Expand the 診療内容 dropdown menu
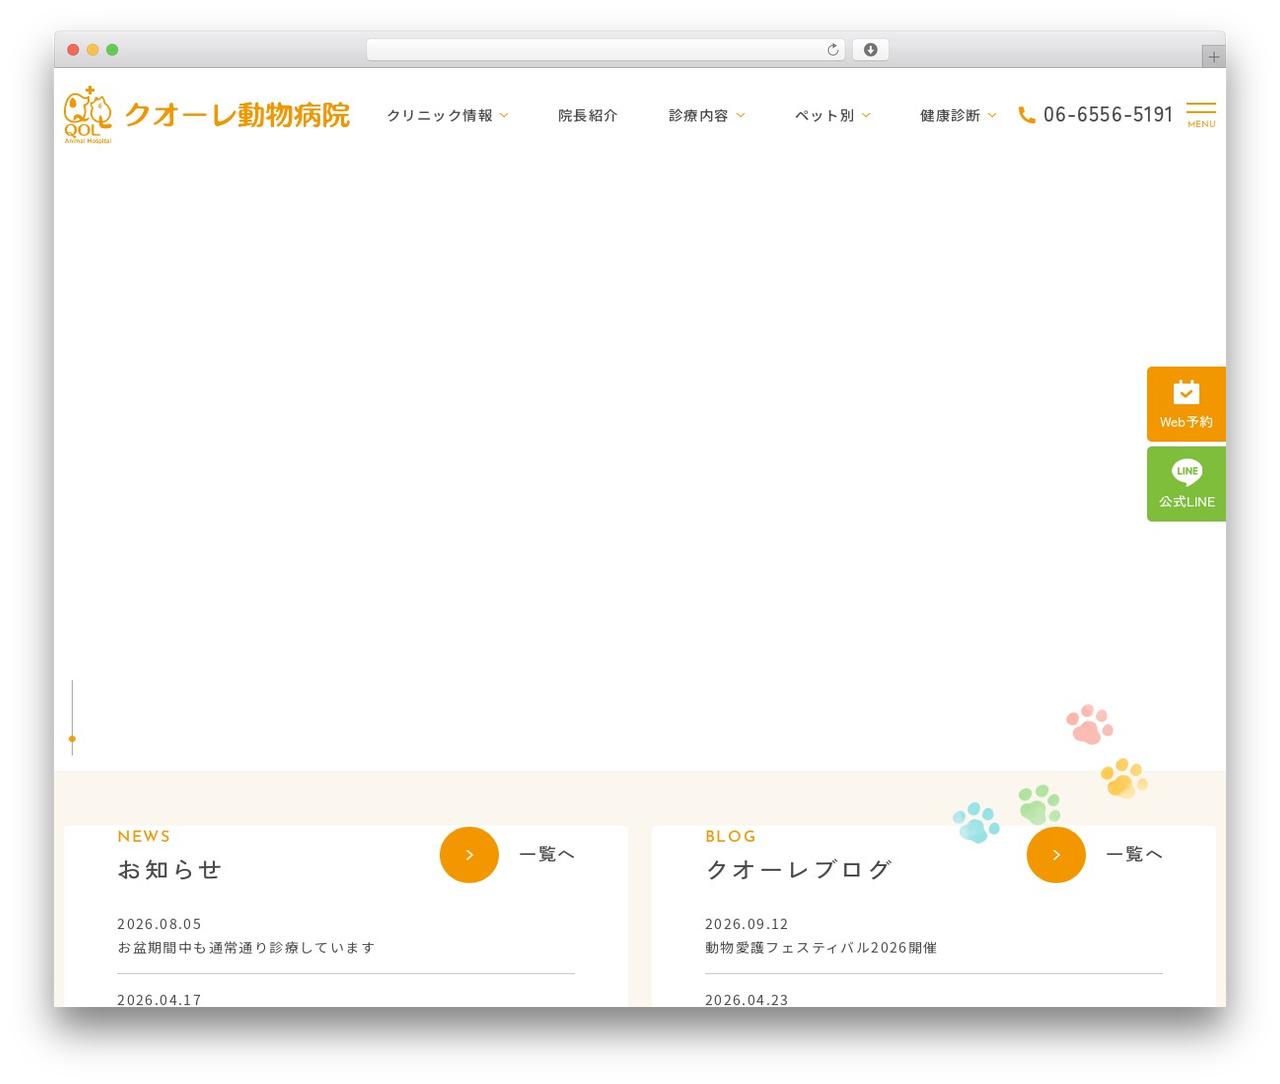 (x=707, y=116)
